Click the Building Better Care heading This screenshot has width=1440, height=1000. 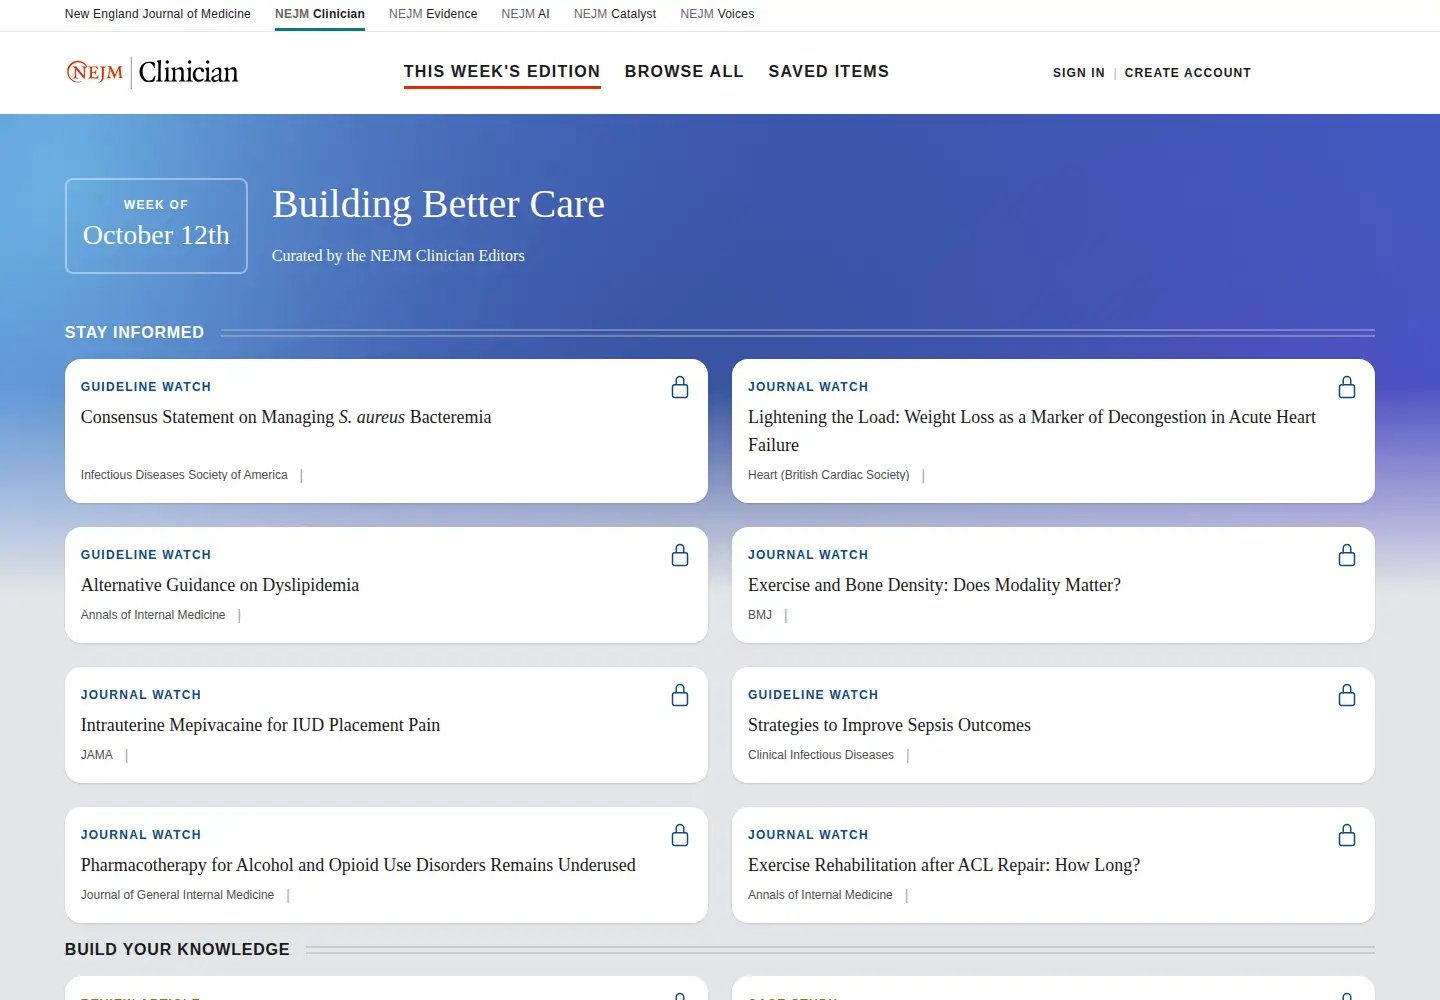(438, 204)
